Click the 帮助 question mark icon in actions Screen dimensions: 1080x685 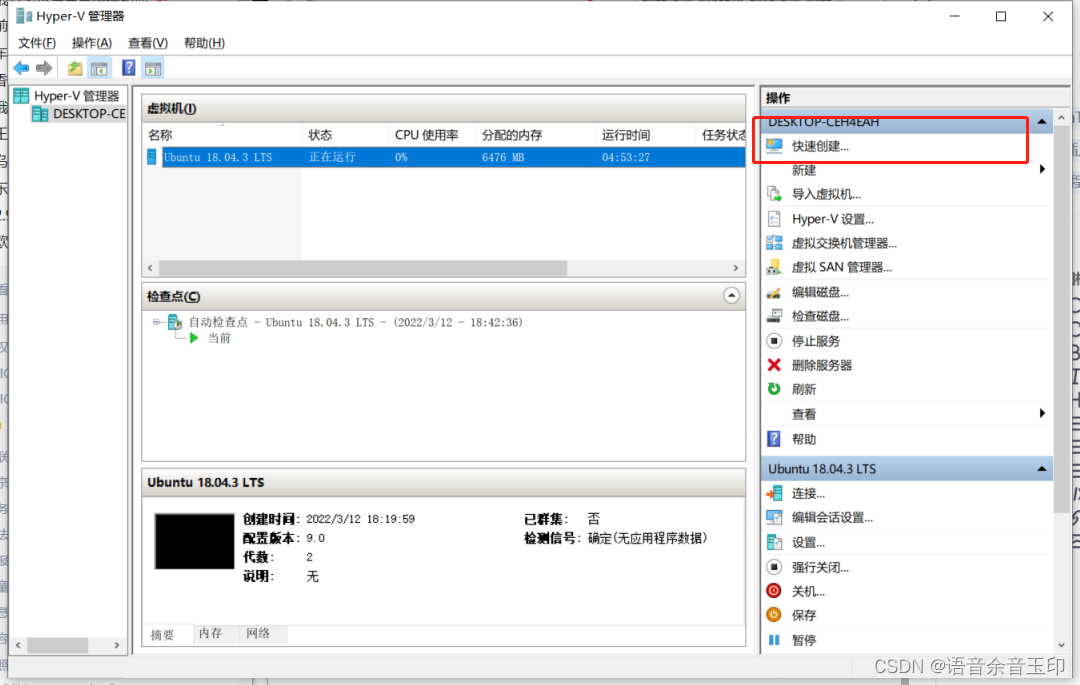coord(774,439)
